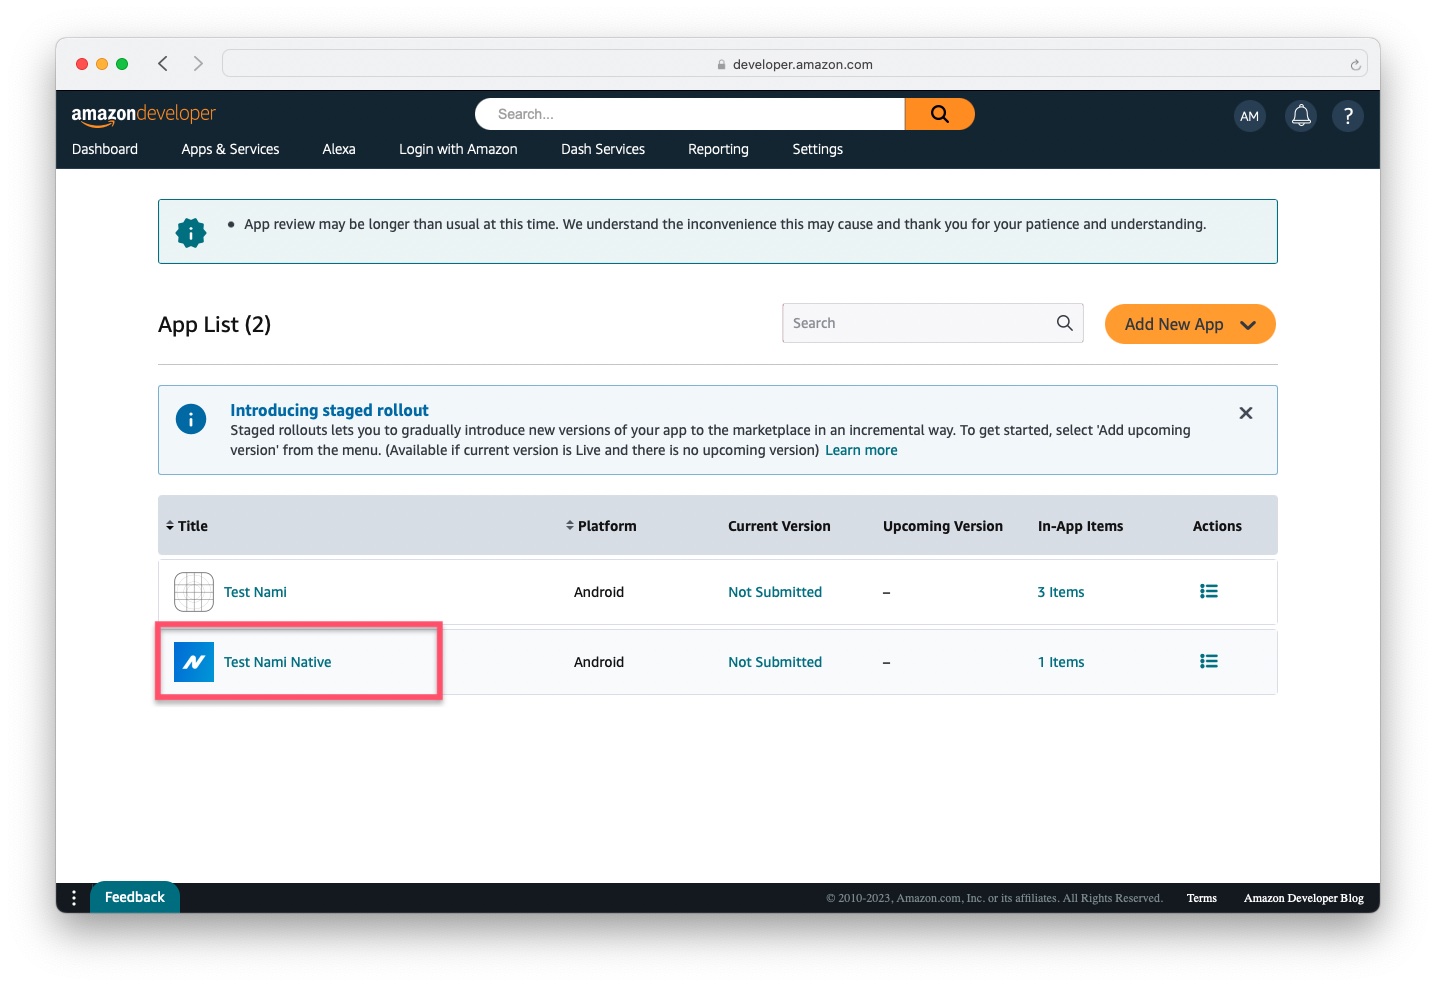Go forward with browser forward arrow
Screen dimensions: 1436x987
click(198, 64)
